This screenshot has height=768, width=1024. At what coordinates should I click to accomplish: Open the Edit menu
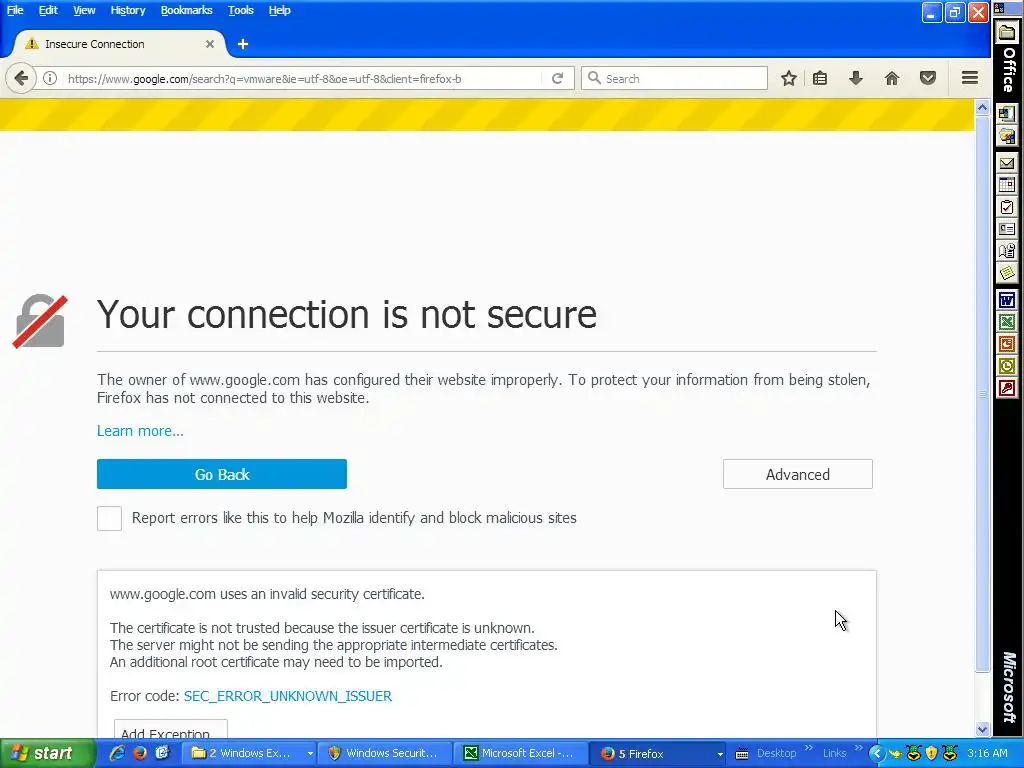click(x=48, y=10)
